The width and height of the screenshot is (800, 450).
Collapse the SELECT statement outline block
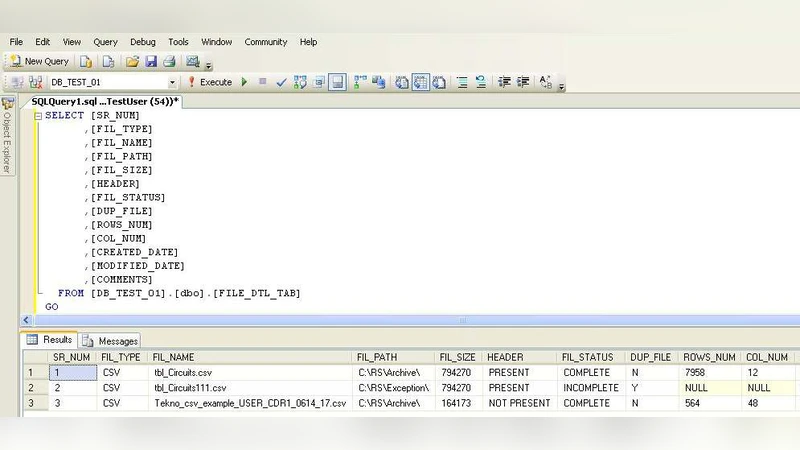click(x=38, y=116)
